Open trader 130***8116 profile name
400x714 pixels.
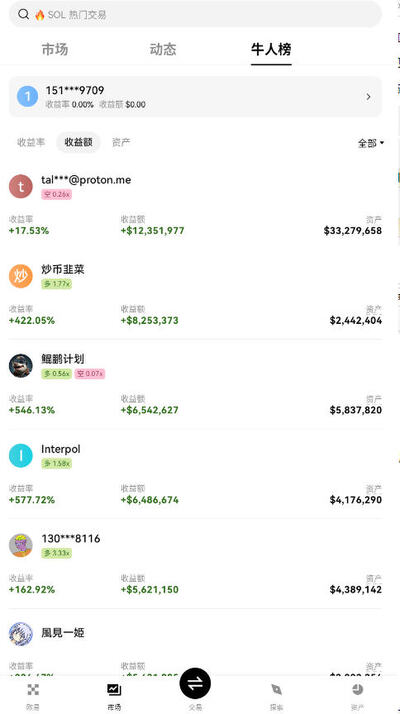tap(71, 539)
